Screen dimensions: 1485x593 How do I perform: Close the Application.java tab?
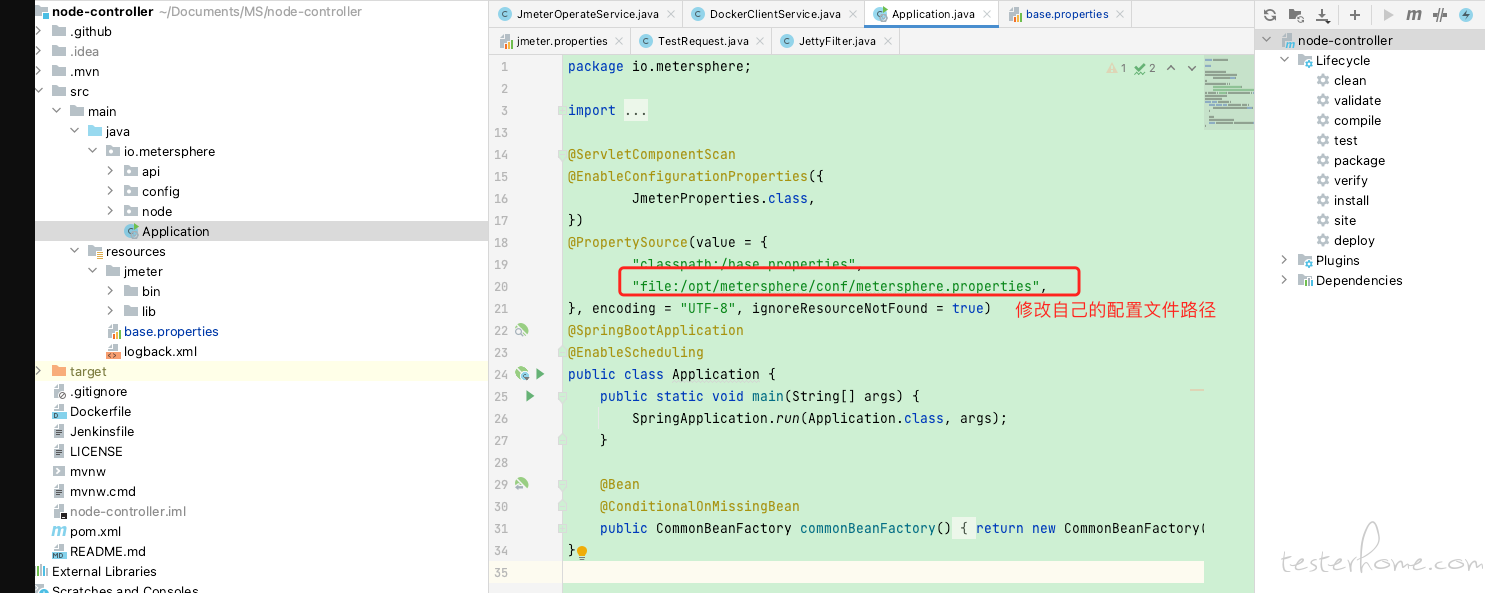coord(987,14)
